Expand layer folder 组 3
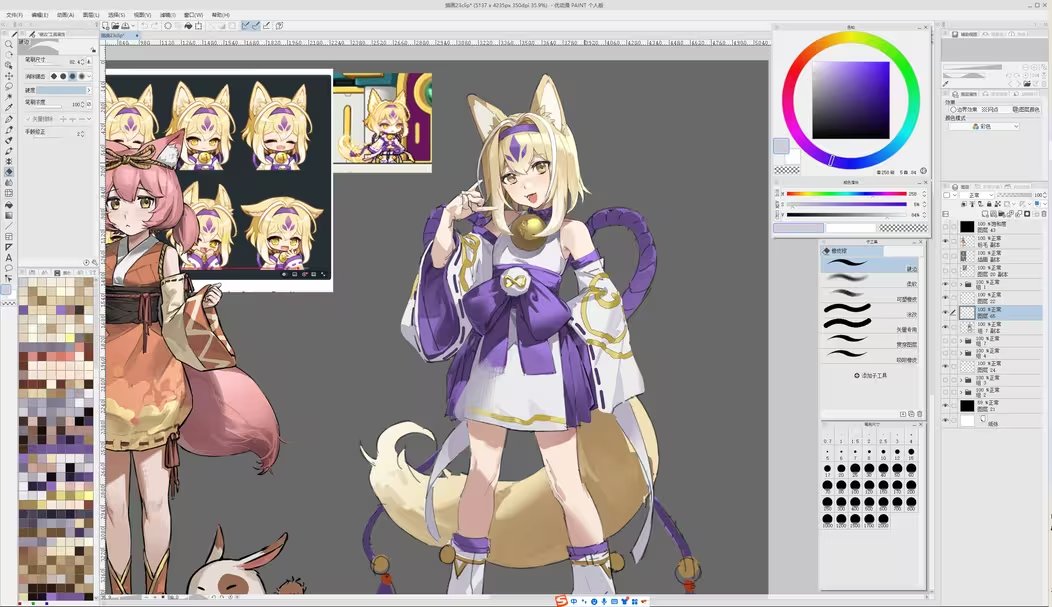Screen dimensions: 1052x607 961,380
